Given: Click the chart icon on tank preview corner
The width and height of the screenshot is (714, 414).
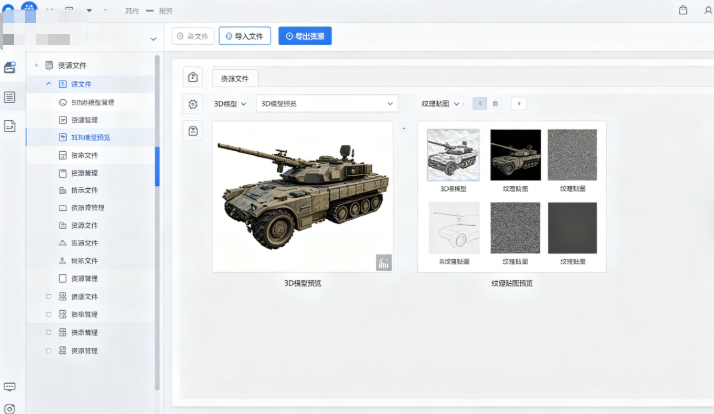Looking at the screenshot, I should click(383, 262).
